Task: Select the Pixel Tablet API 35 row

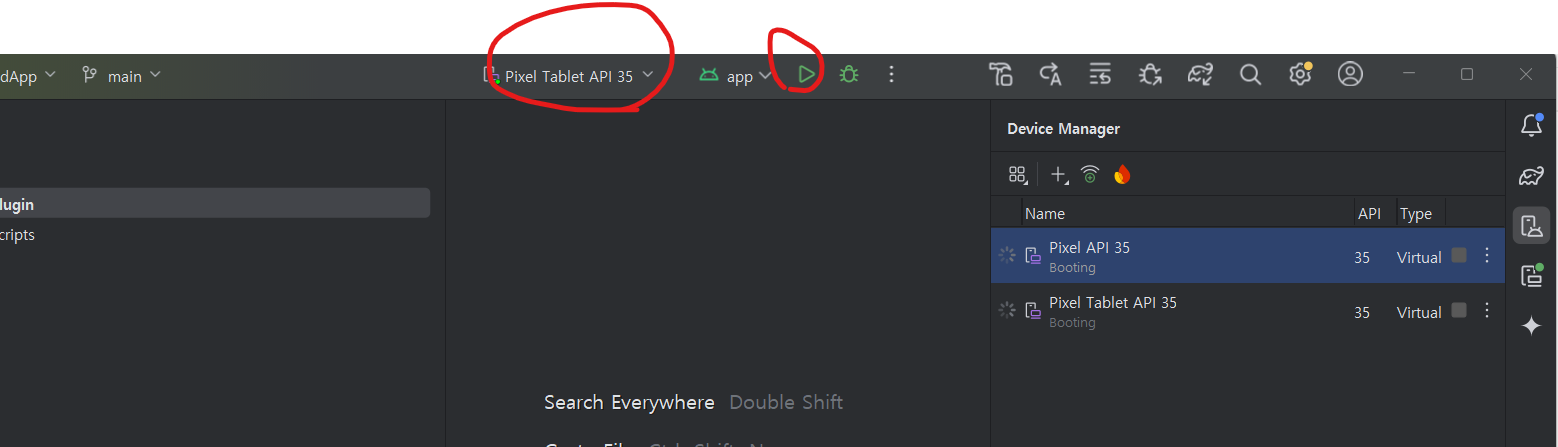Action: [1248, 311]
